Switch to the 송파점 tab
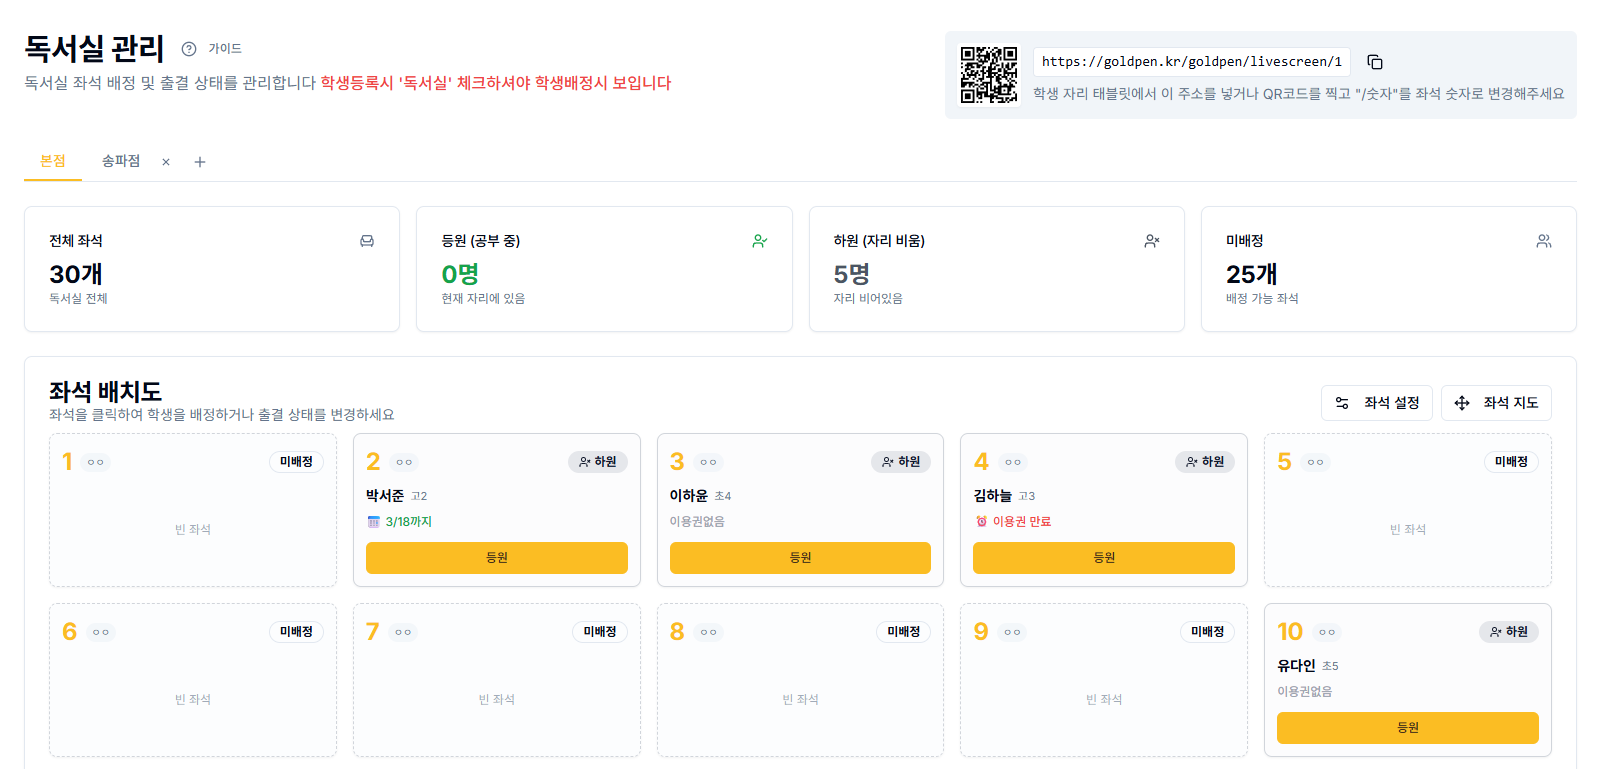 click(121, 161)
